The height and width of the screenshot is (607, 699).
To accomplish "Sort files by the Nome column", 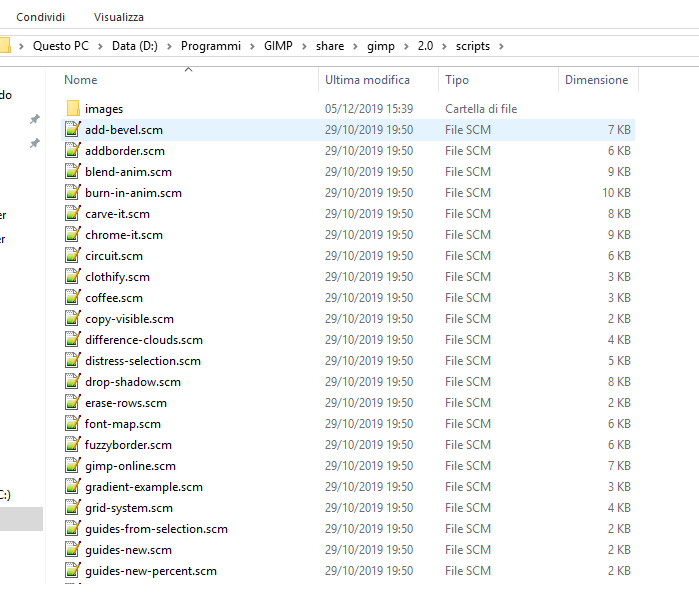I will coord(81,80).
